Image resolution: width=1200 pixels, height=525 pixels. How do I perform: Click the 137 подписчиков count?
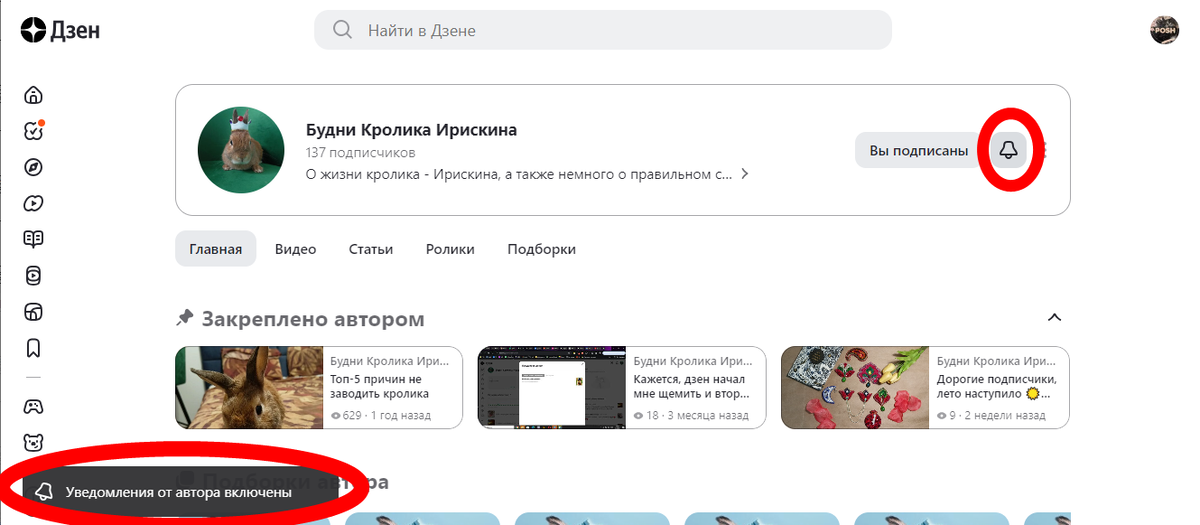pyautogui.click(x=360, y=153)
